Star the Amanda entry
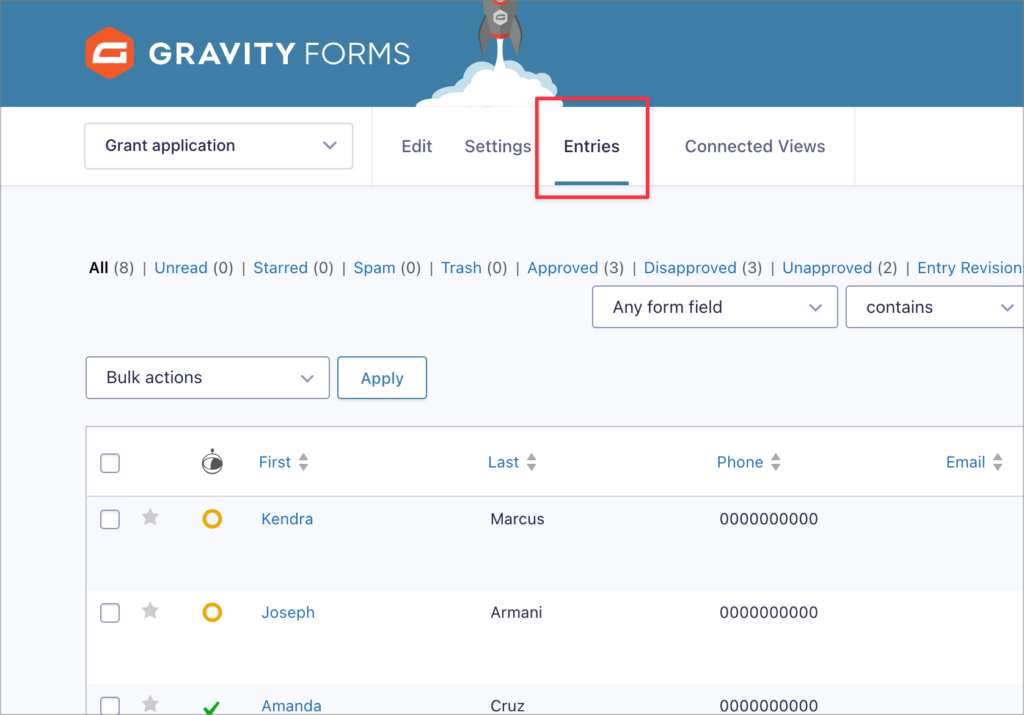The width and height of the screenshot is (1024, 715). (x=150, y=704)
